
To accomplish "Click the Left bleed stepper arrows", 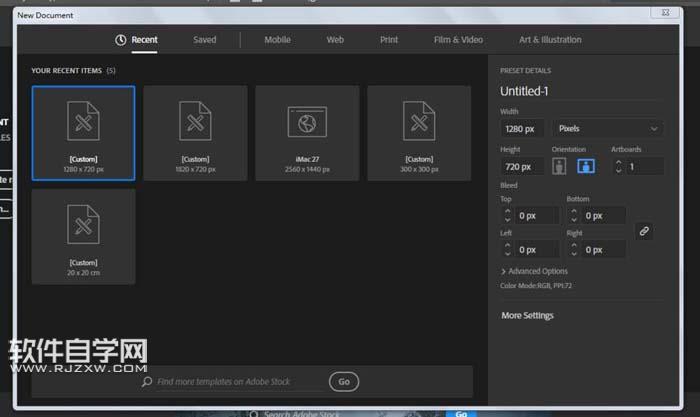I will point(507,250).
